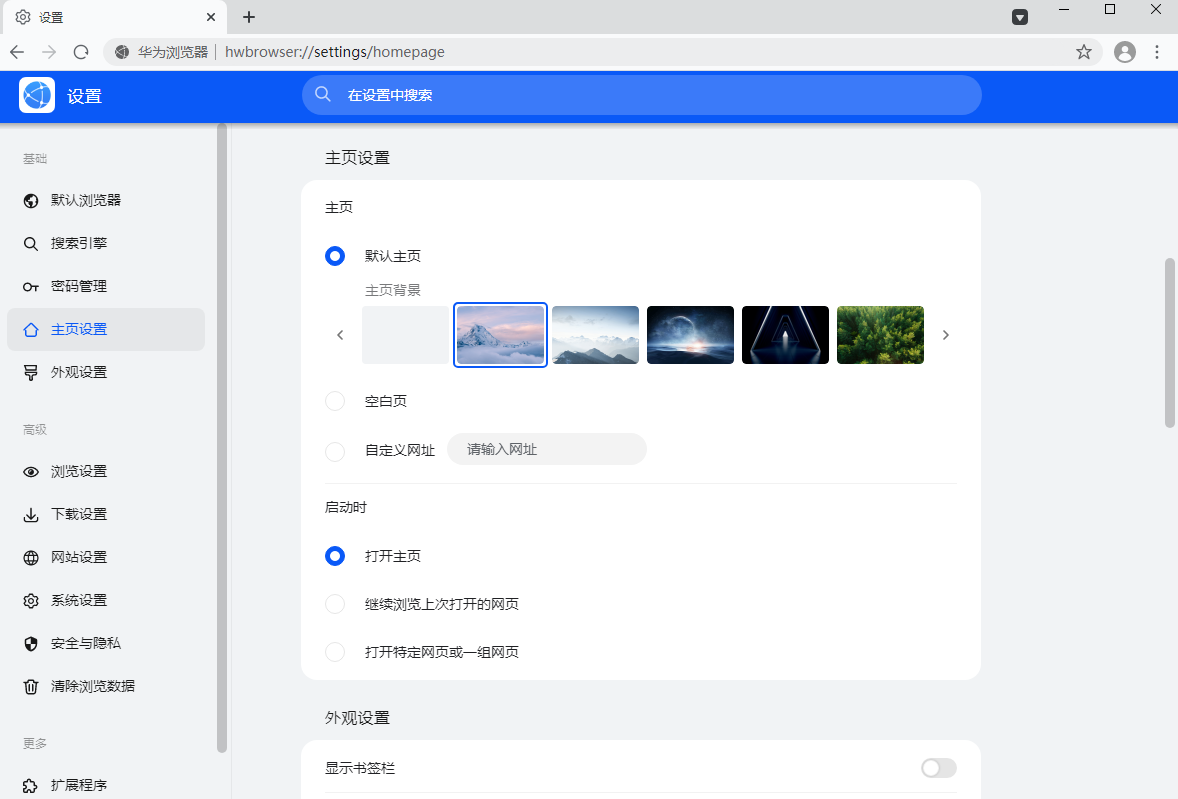Click the right arrow on homepage backgrounds

[x=945, y=335]
